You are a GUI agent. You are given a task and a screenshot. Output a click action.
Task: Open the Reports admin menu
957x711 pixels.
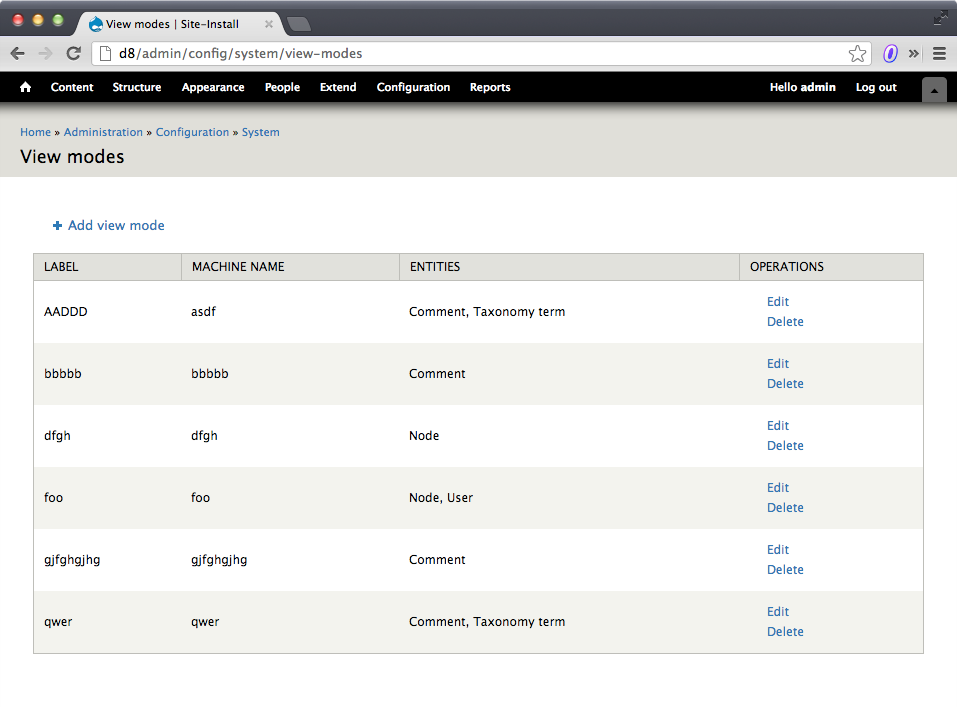click(x=490, y=87)
